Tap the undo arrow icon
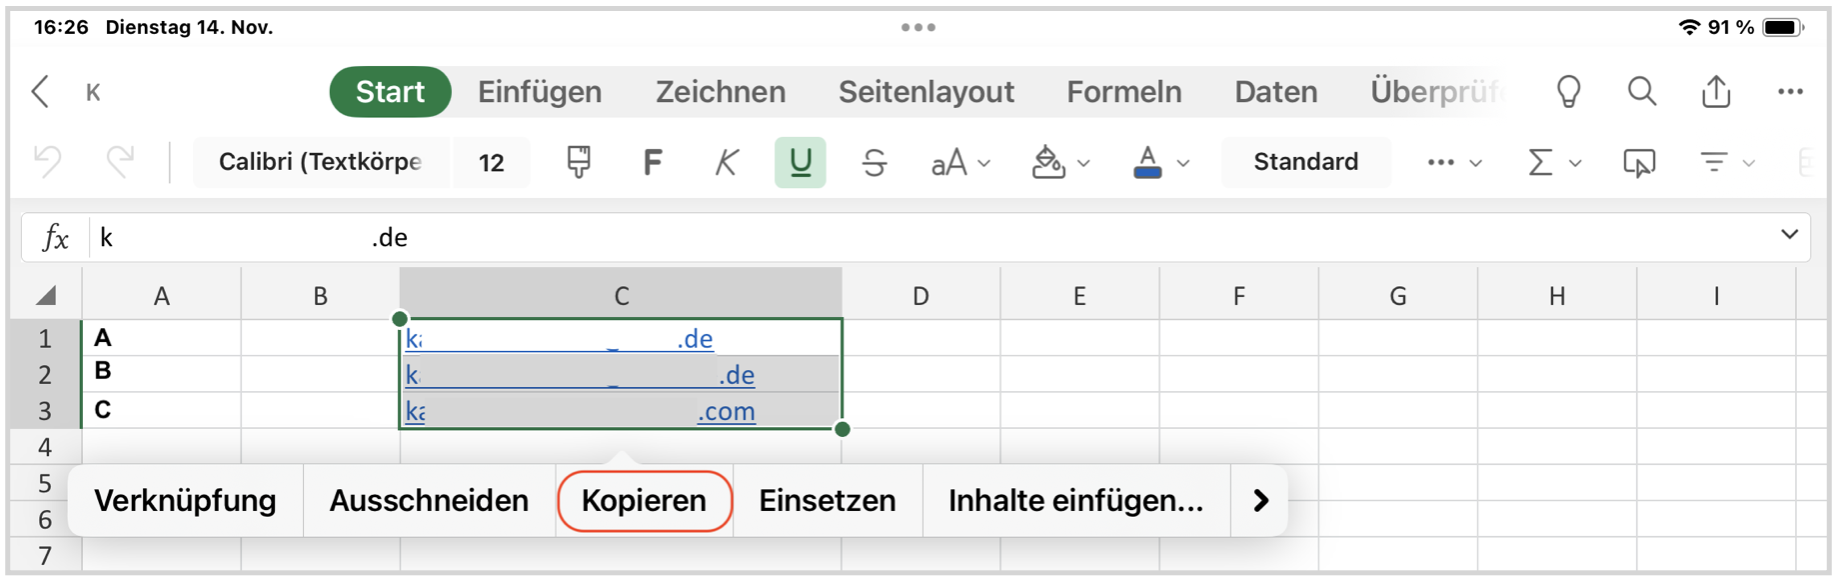 (x=48, y=162)
